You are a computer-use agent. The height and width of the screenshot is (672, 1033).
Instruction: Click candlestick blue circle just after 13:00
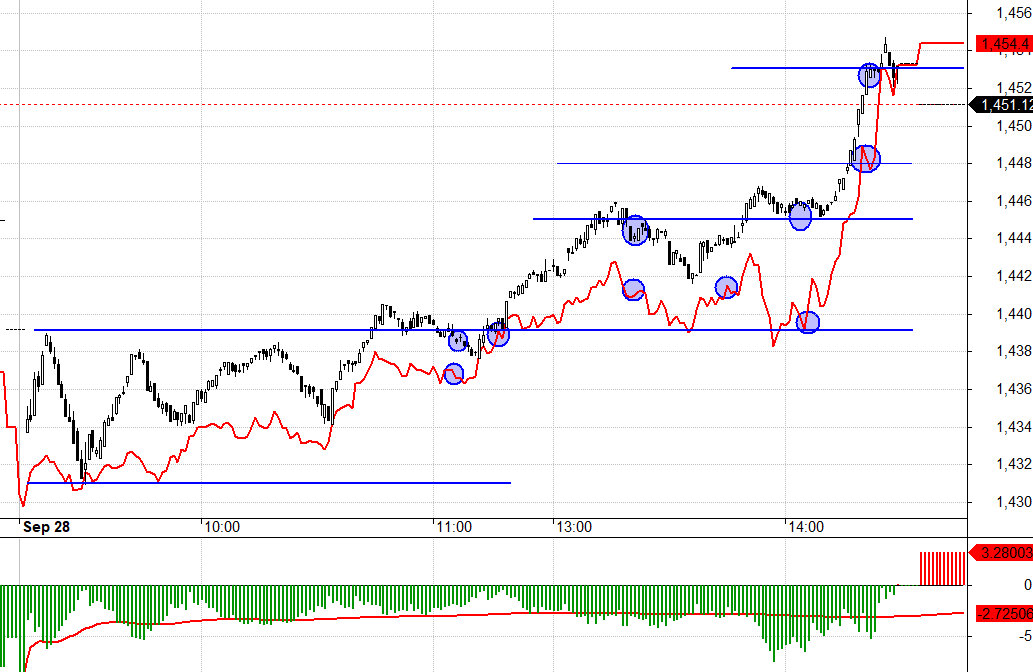(635, 231)
